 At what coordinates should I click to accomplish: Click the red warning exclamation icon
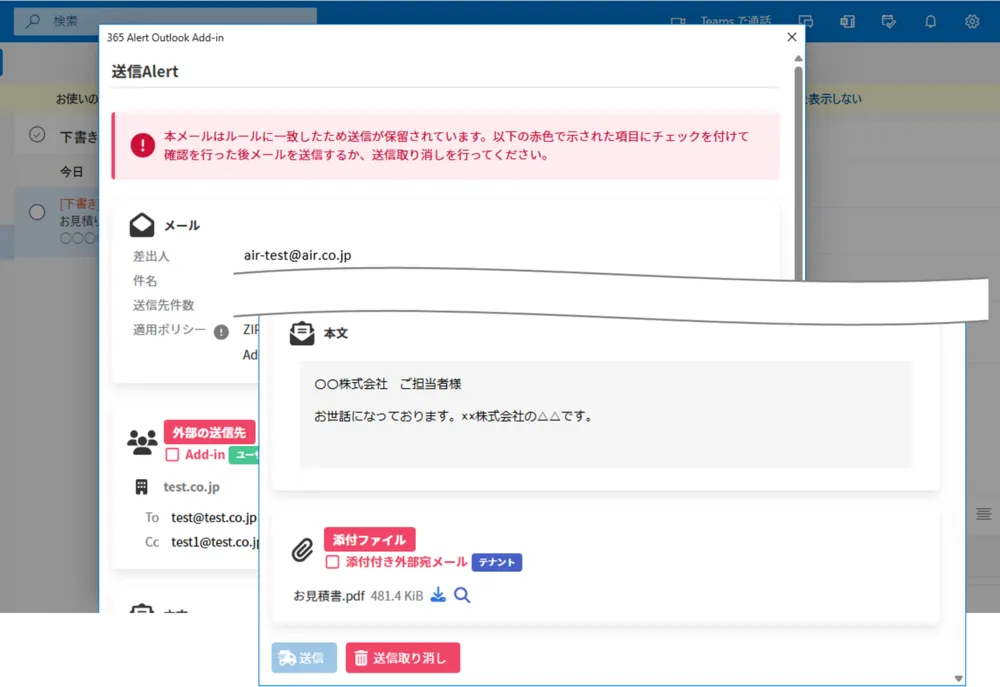tap(142, 145)
